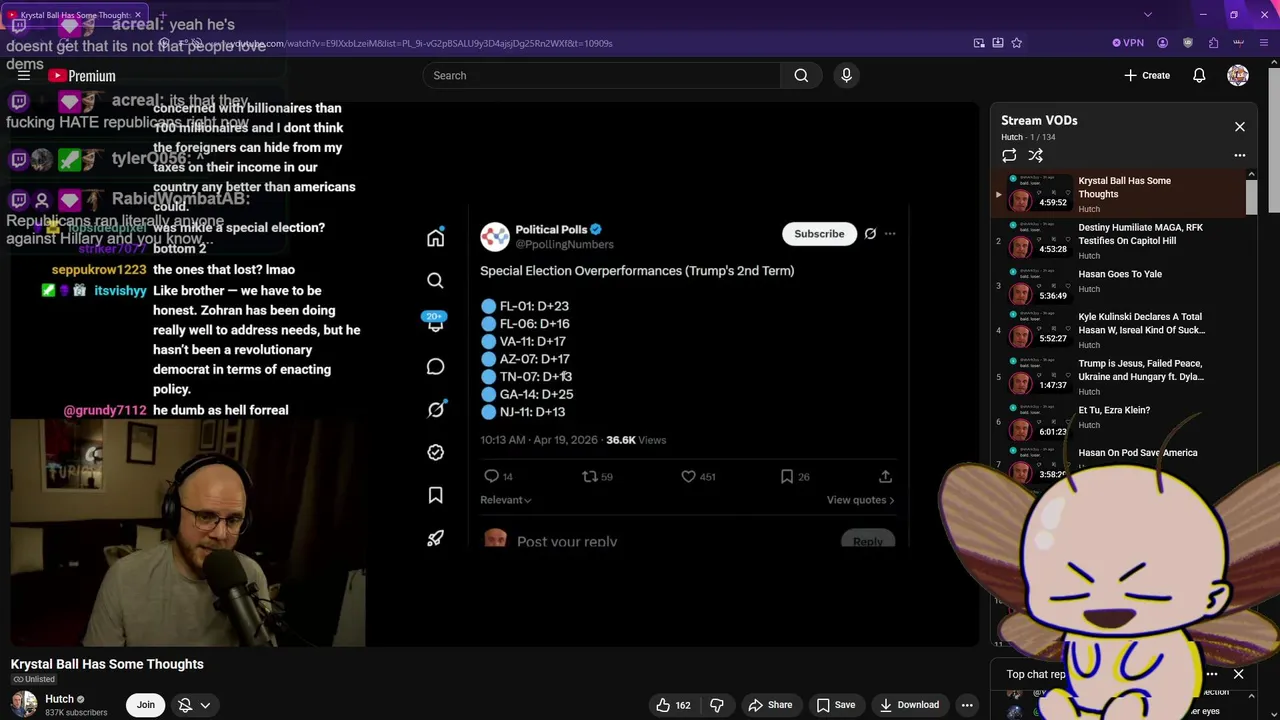Viewport: 1280px width, 720px height.
Task: Bookmark the tweet showing 26 saves
Action: click(787, 477)
